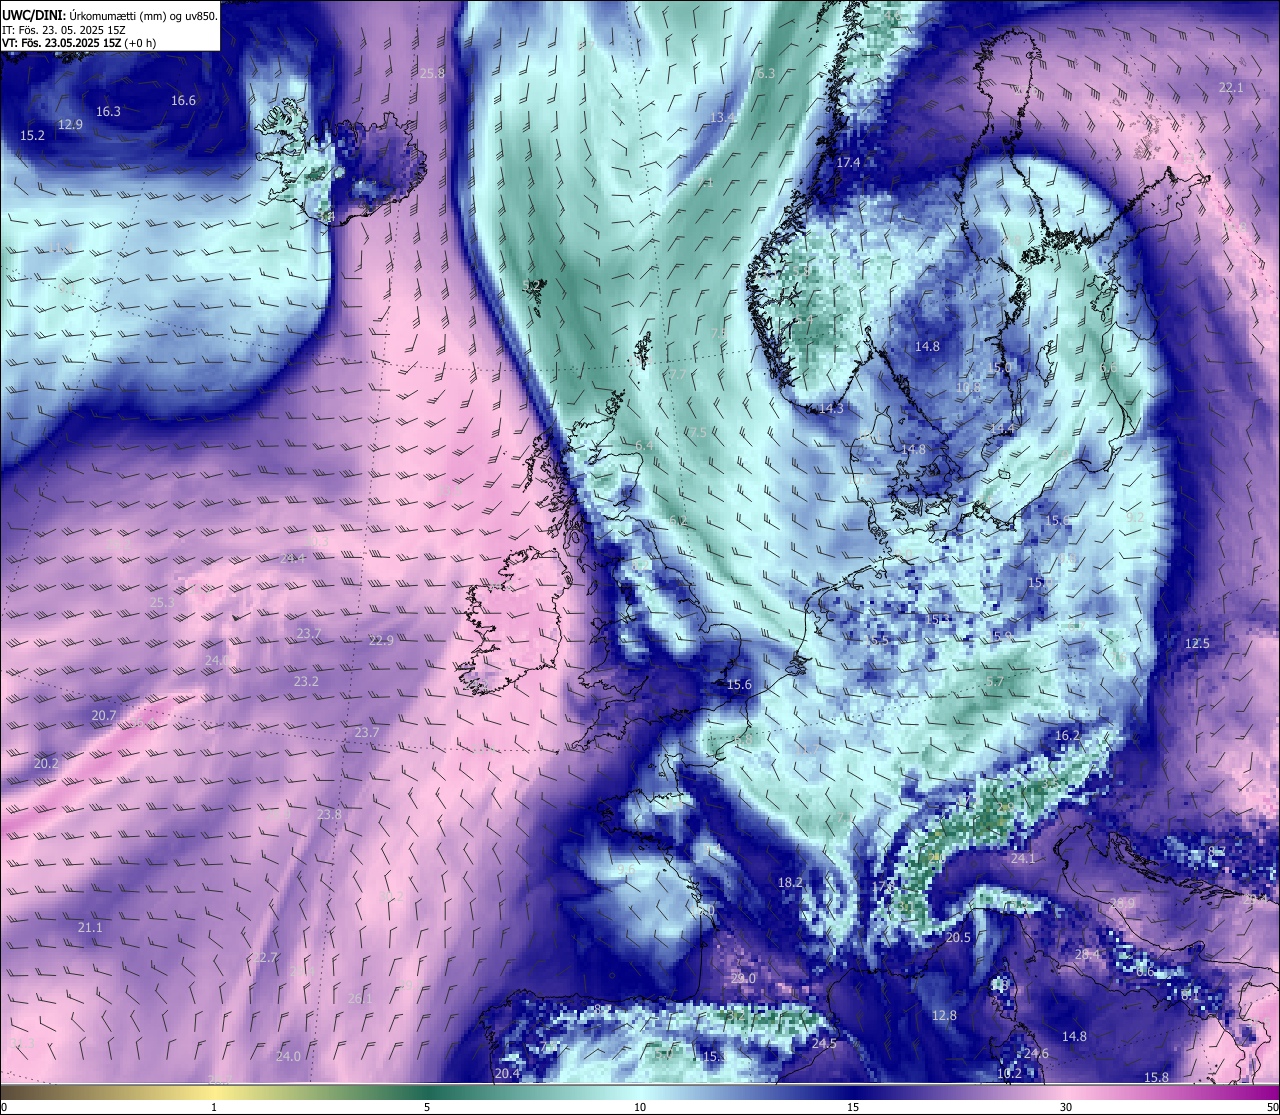This screenshot has height=1115, width=1280.
Task: Click the 24.1 value on the map
Action: (x=1023, y=858)
